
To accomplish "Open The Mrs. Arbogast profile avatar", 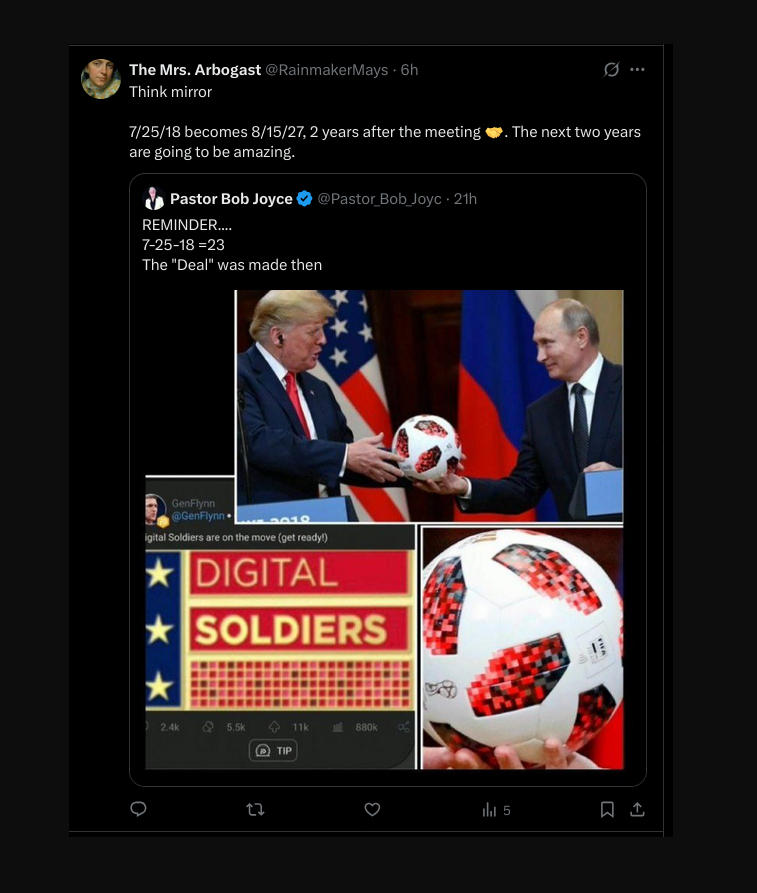I will pyautogui.click(x=101, y=79).
